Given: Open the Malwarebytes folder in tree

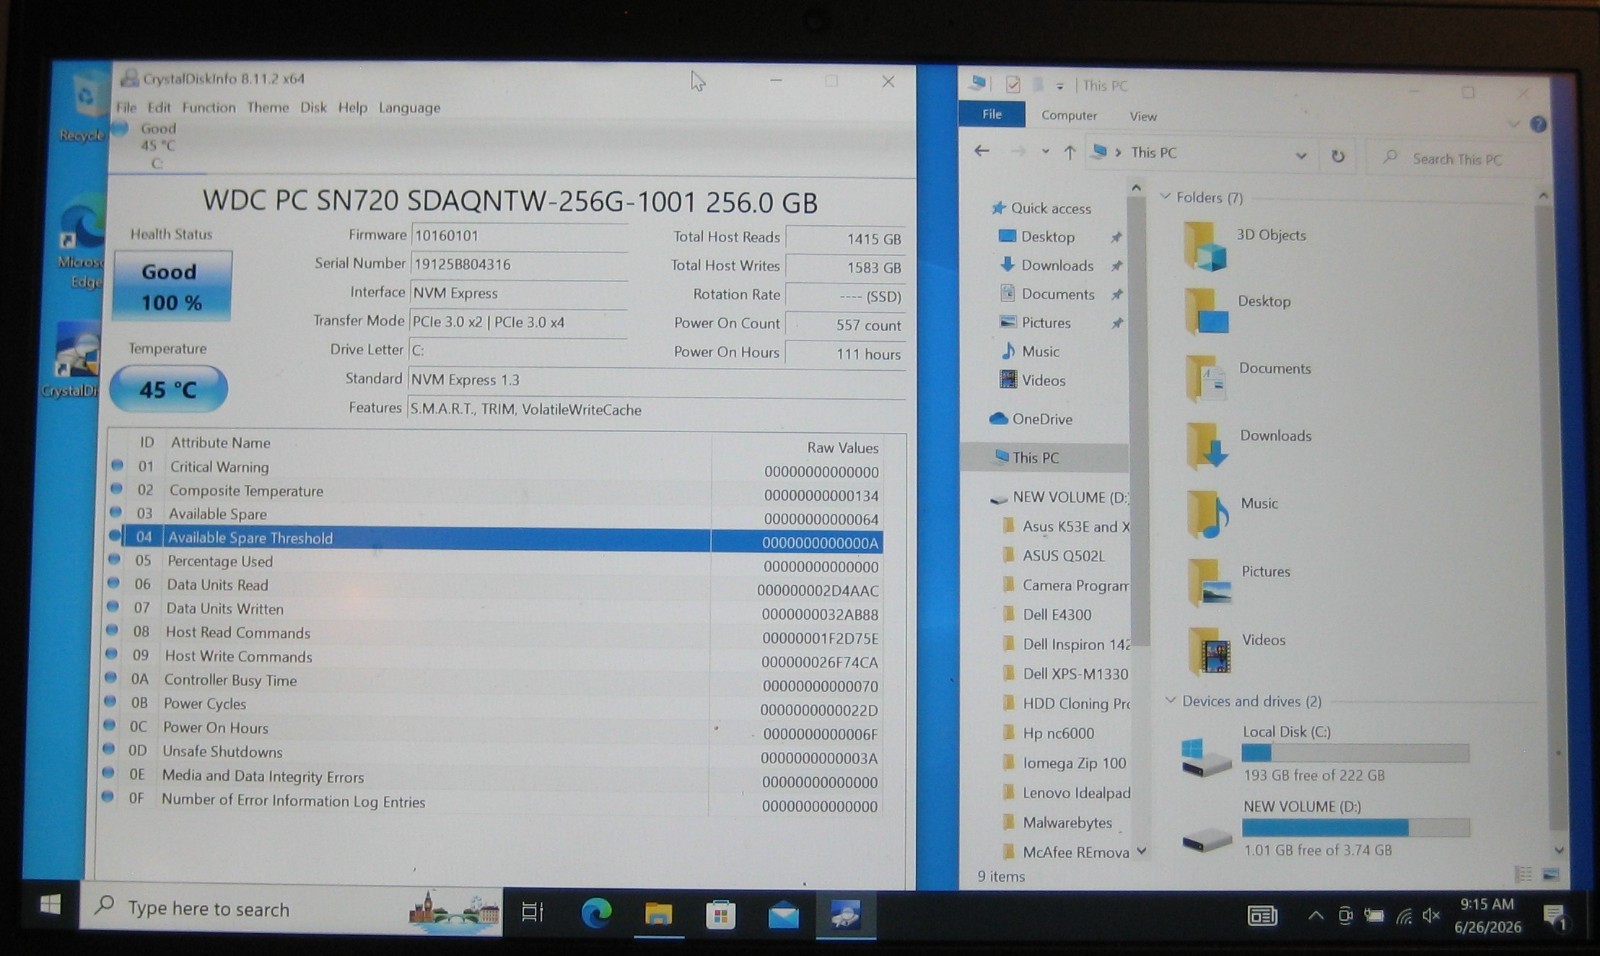Looking at the screenshot, I should [1066, 823].
